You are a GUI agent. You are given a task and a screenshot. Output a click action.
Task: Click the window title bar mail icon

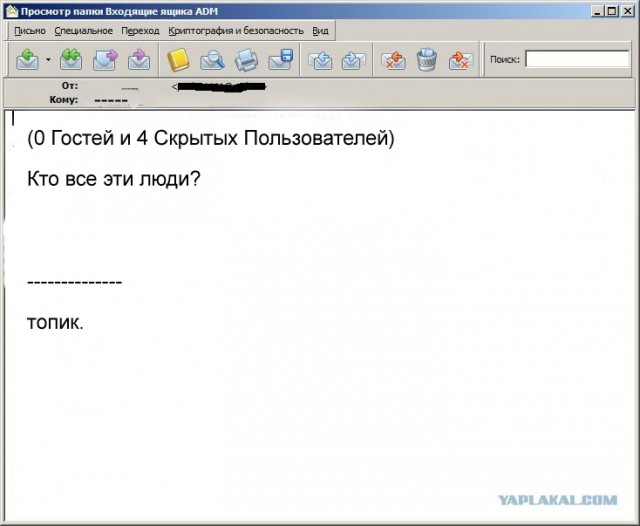pyautogui.click(x=12, y=11)
